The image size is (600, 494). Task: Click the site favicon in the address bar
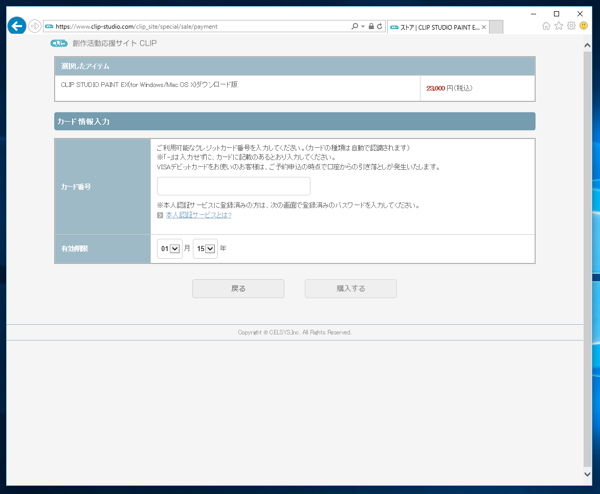click(x=49, y=26)
